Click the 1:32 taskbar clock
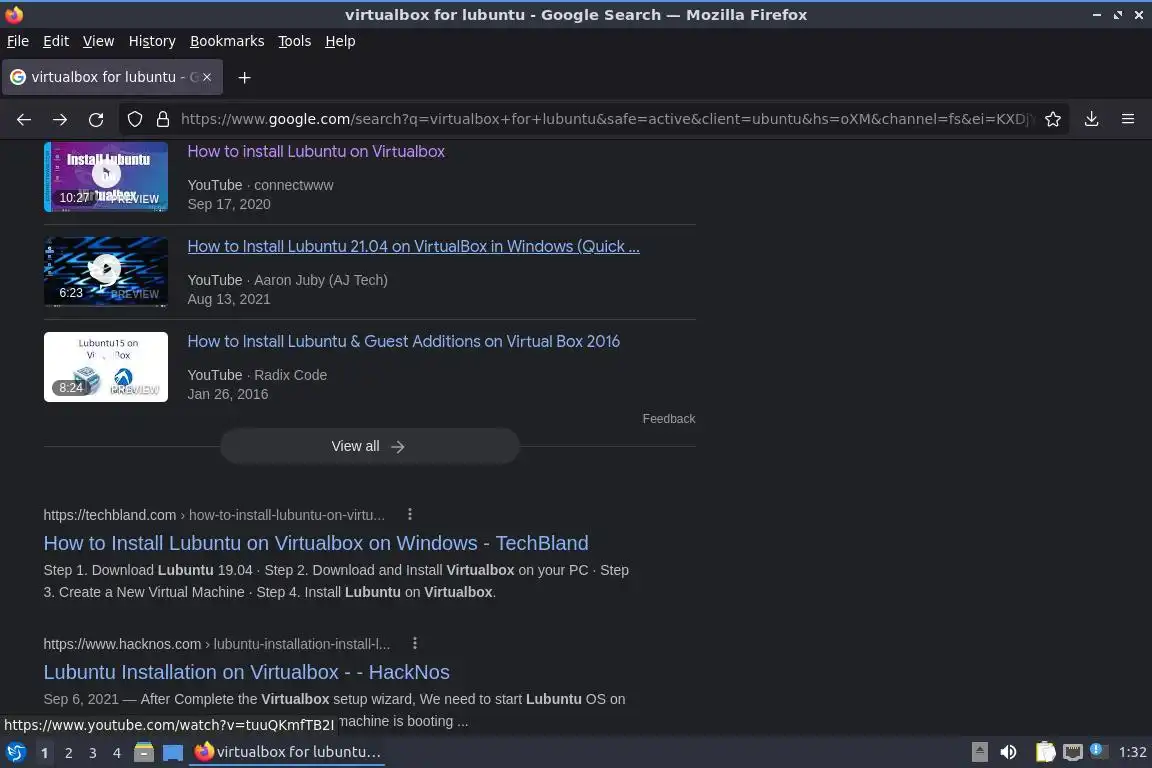Image resolution: width=1152 pixels, height=768 pixels. (x=1132, y=752)
